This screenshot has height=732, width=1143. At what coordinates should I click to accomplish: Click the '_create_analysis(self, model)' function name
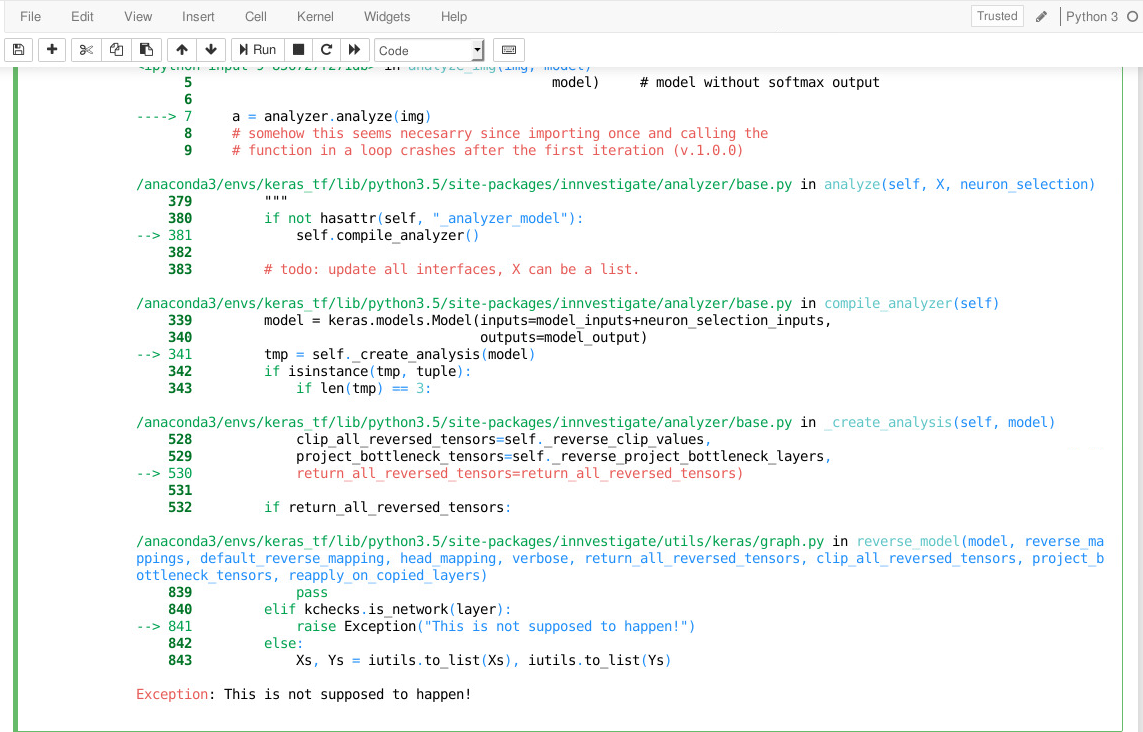click(x=940, y=423)
